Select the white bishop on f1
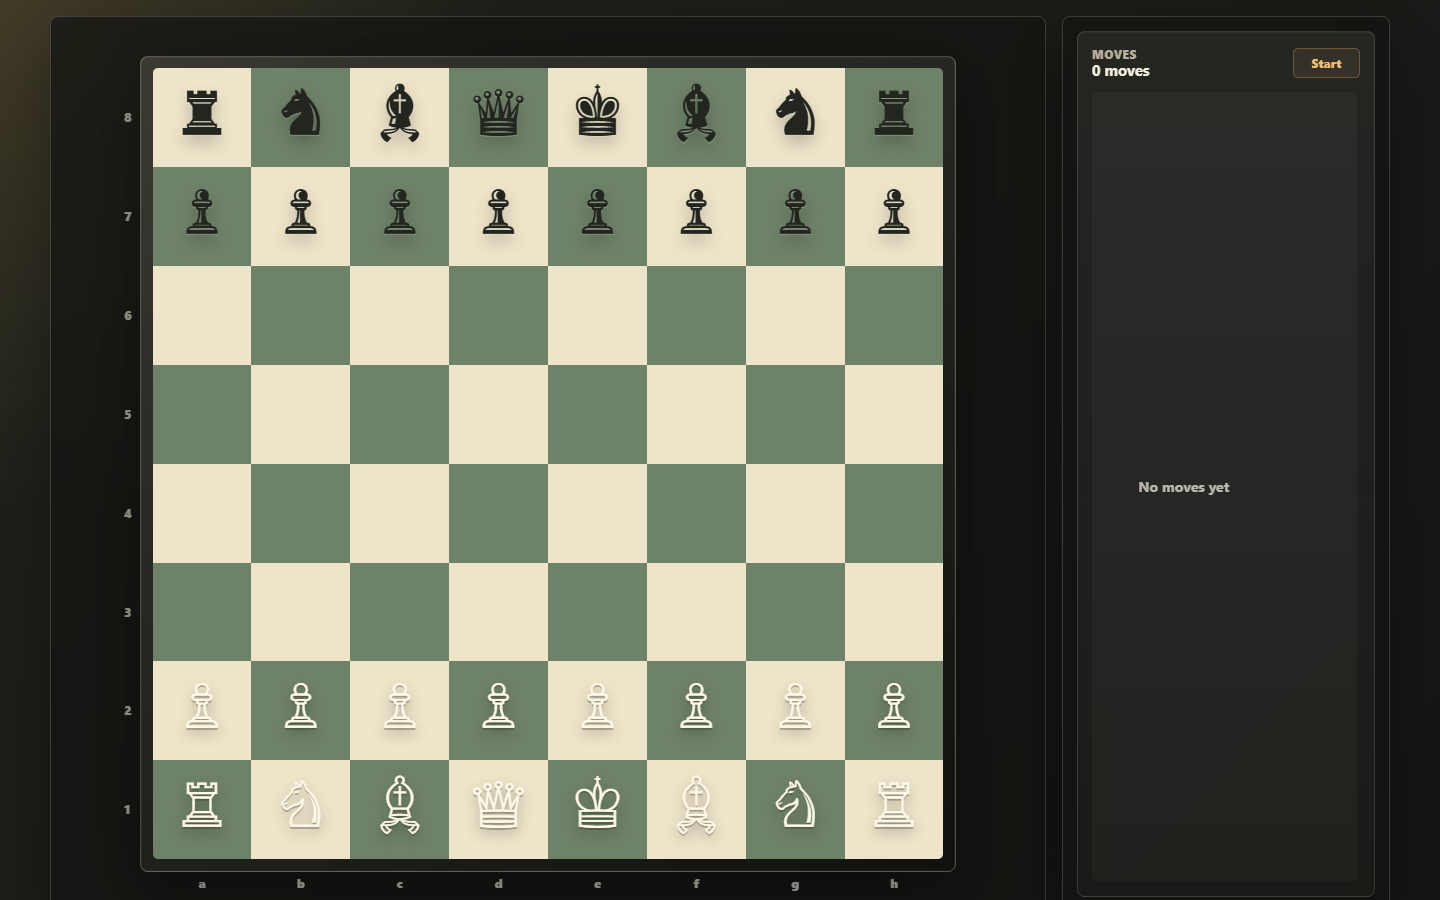This screenshot has width=1440, height=900. pos(696,809)
